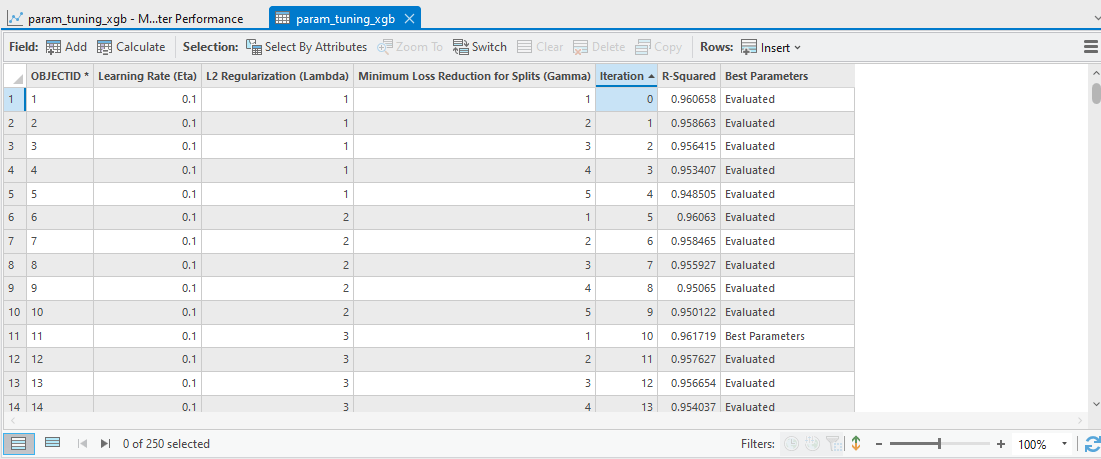Toggle show all records view
1101x459 pixels.
(x=19, y=443)
